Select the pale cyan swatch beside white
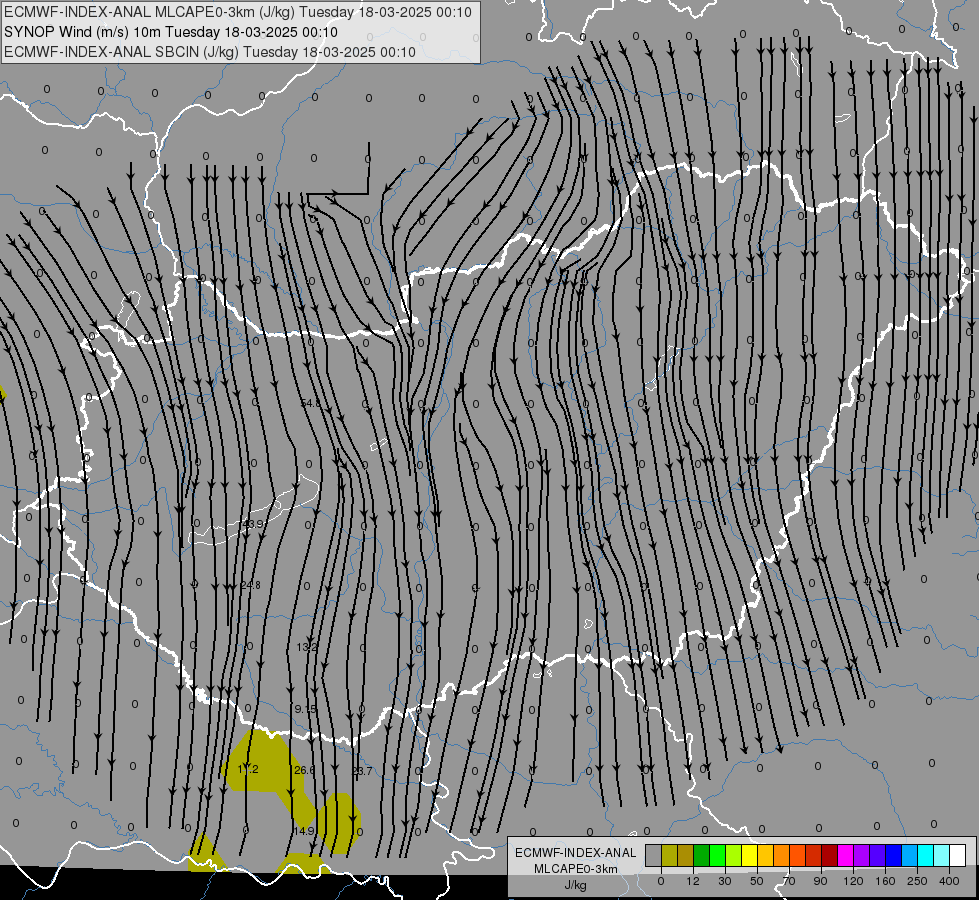Screen dimensions: 979x900 (942, 855)
